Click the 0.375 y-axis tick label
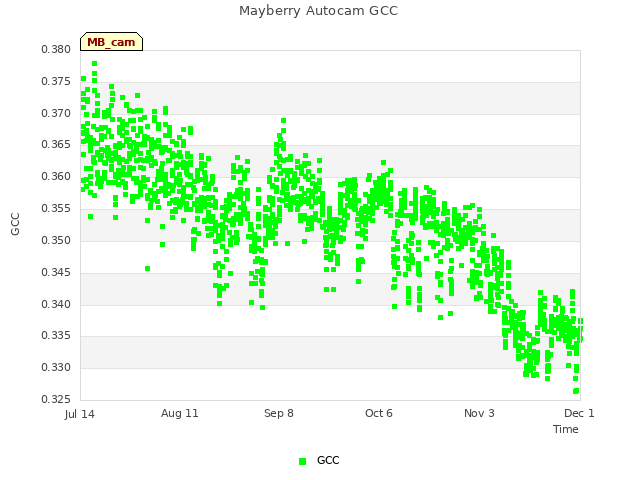The height and width of the screenshot is (480, 640). pyautogui.click(x=56, y=81)
